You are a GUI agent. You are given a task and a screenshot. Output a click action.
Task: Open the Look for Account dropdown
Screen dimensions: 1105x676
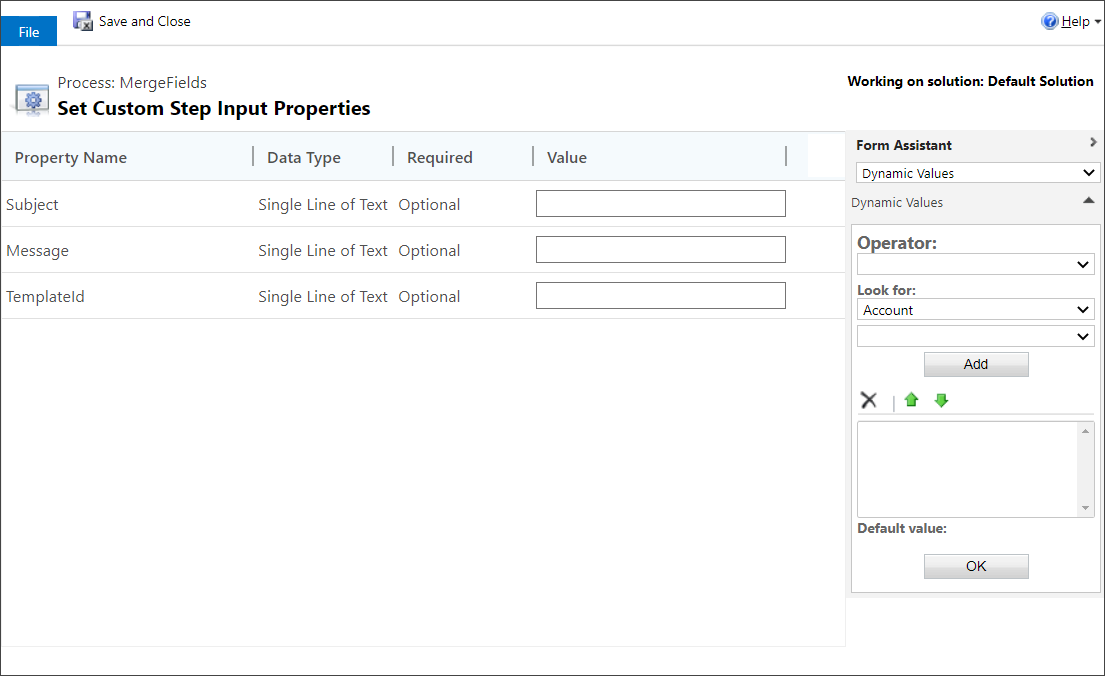click(975, 310)
